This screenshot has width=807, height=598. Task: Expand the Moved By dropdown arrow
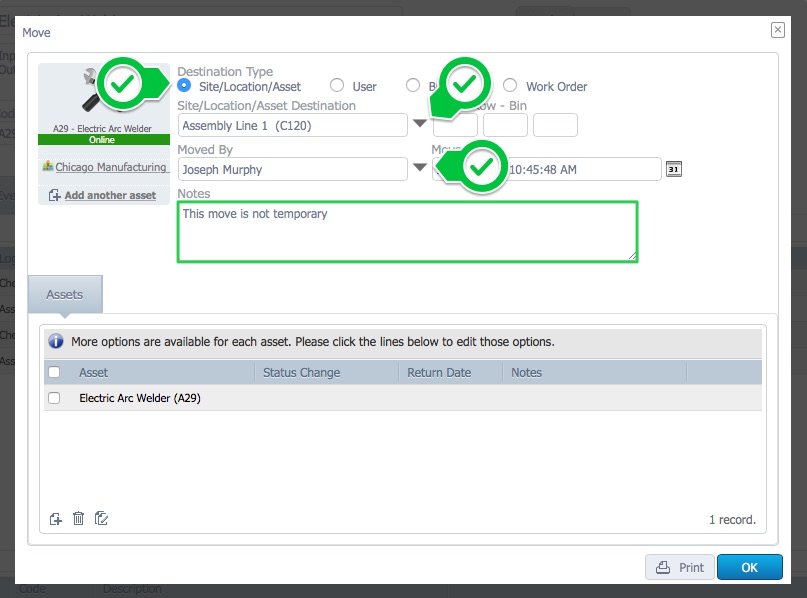(x=420, y=168)
